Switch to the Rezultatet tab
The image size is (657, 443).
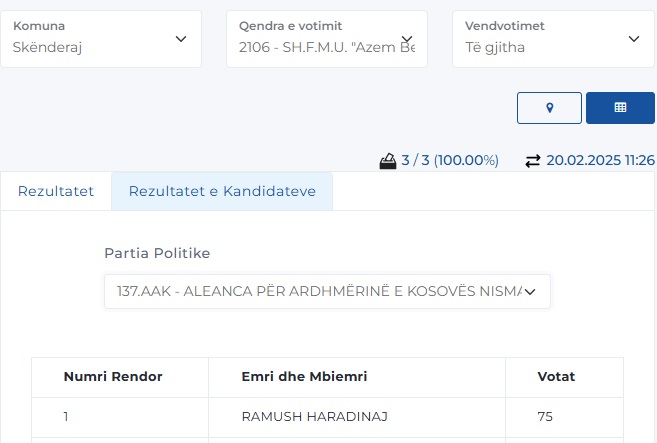point(56,191)
